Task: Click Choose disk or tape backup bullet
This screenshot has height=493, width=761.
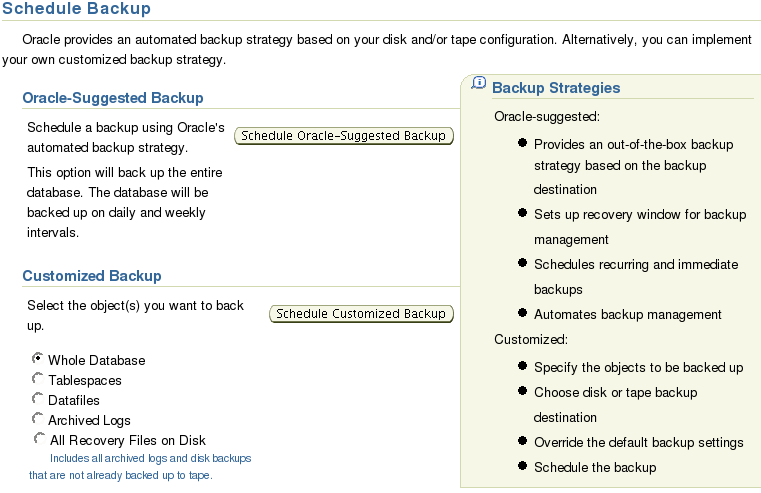Action: [x=615, y=405]
